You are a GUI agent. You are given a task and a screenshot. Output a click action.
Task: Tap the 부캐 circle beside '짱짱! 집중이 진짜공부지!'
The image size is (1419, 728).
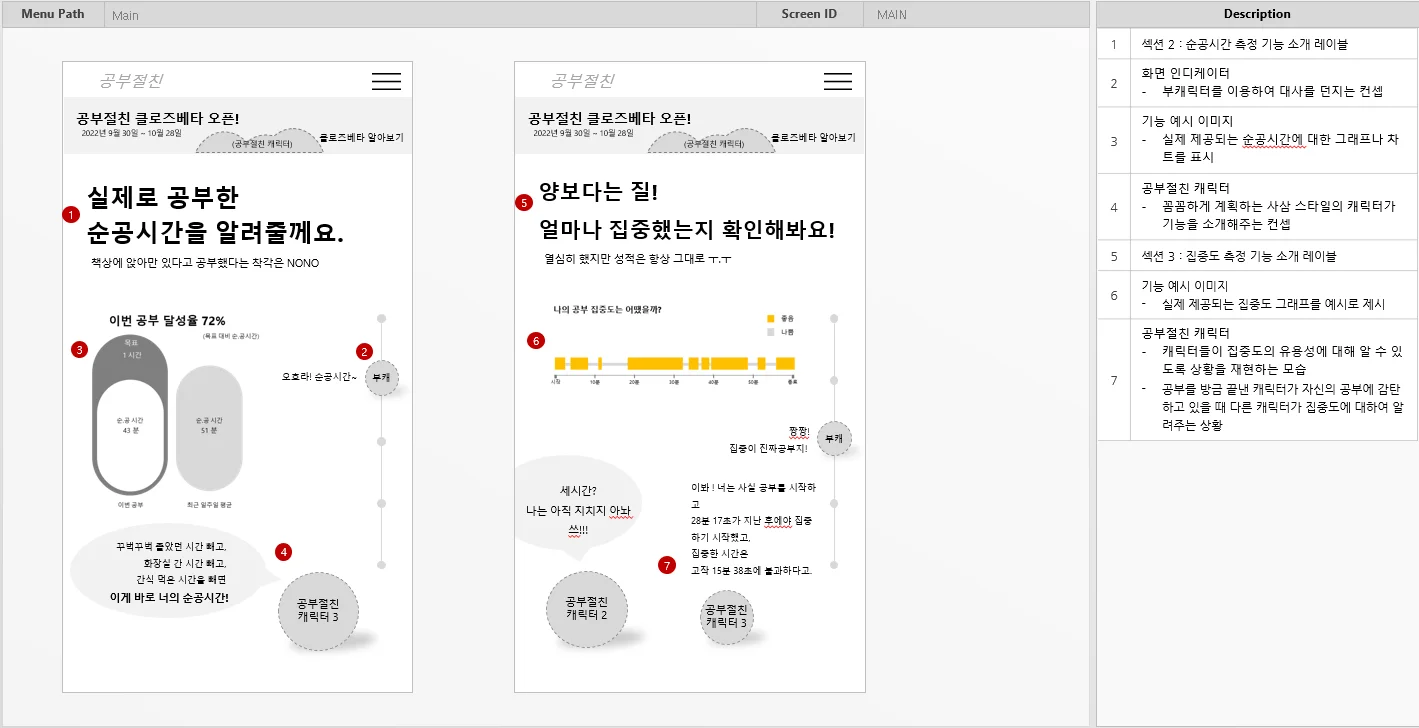coord(834,439)
